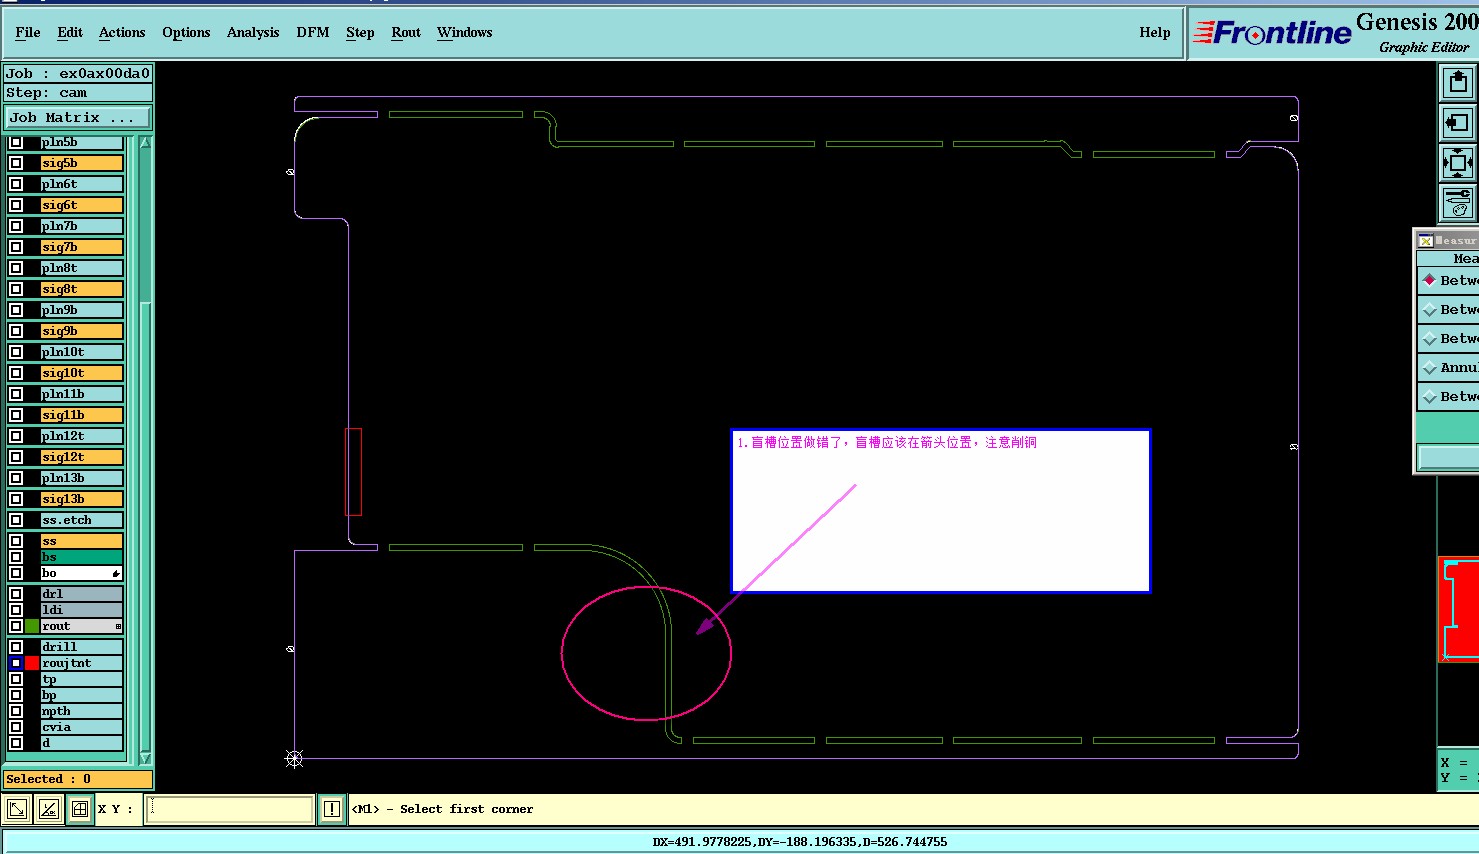Click the green color swatch of rout layer
This screenshot has width=1479, height=854.
pos(32,626)
